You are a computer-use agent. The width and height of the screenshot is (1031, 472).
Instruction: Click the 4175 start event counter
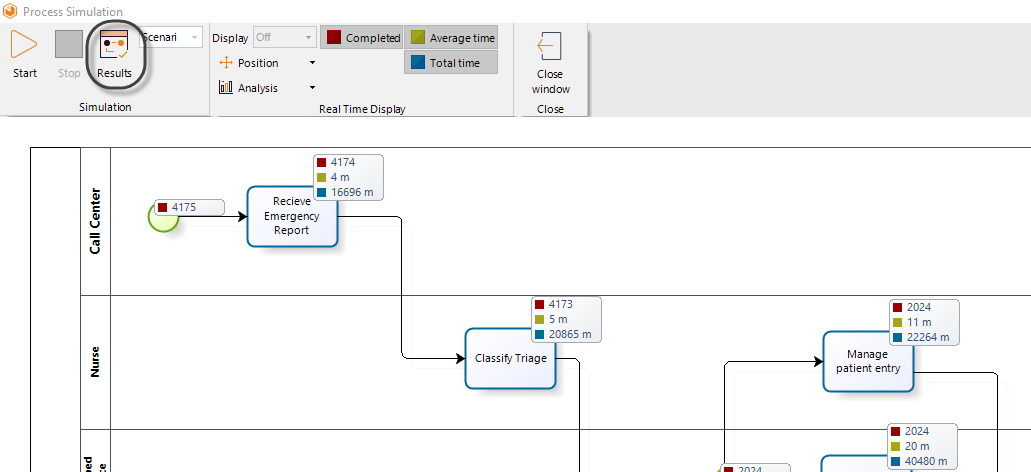(x=190, y=208)
